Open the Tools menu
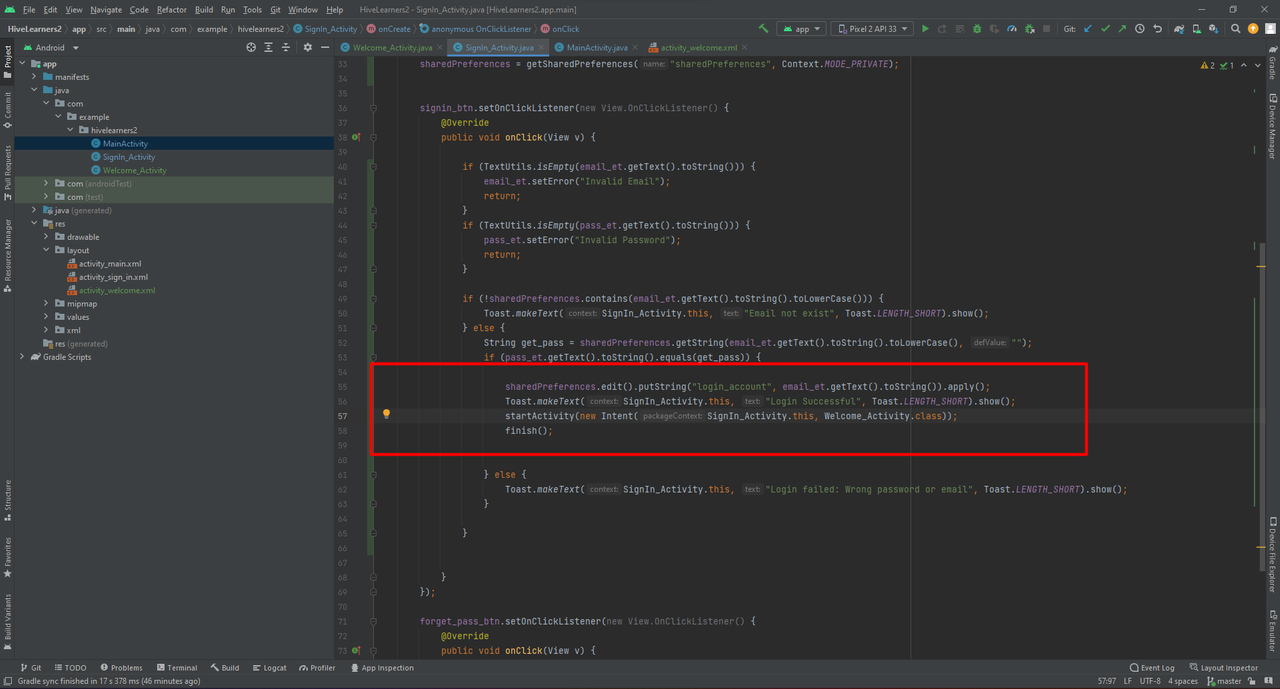This screenshot has width=1280, height=689. point(252,10)
